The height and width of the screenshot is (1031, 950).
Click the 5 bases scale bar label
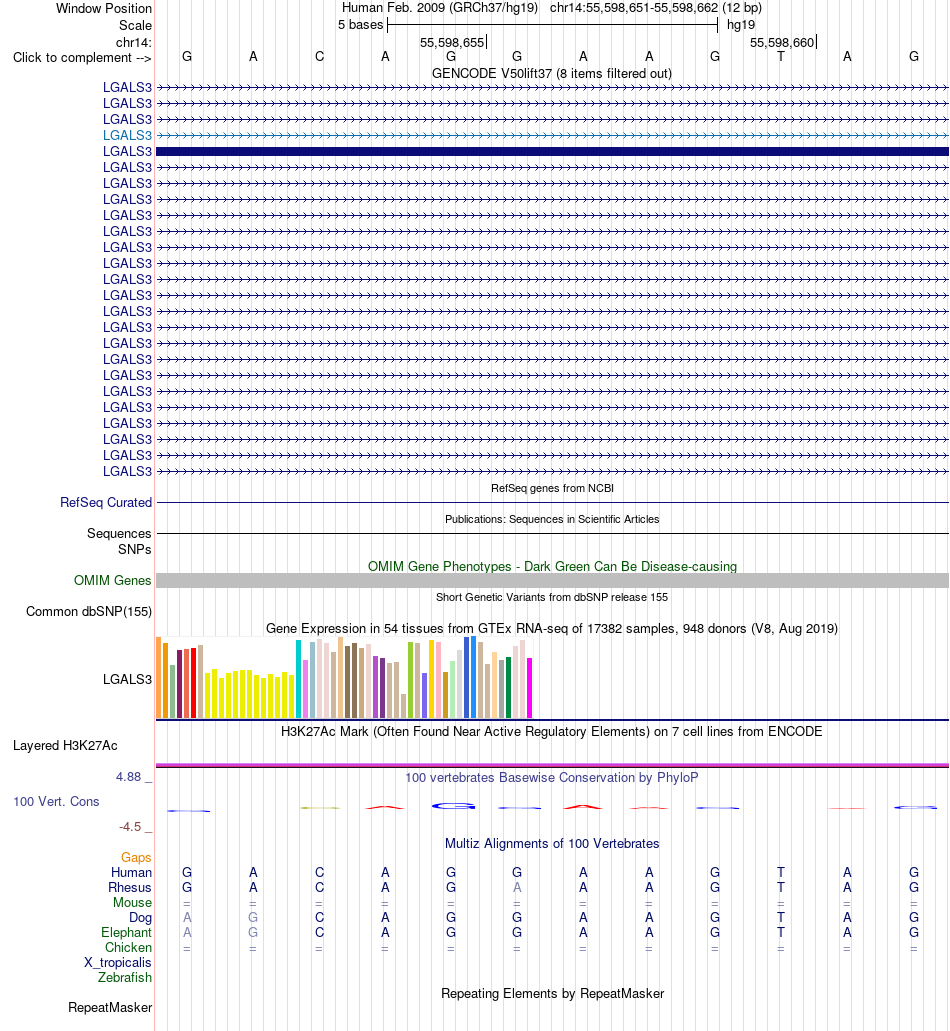(x=360, y=25)
